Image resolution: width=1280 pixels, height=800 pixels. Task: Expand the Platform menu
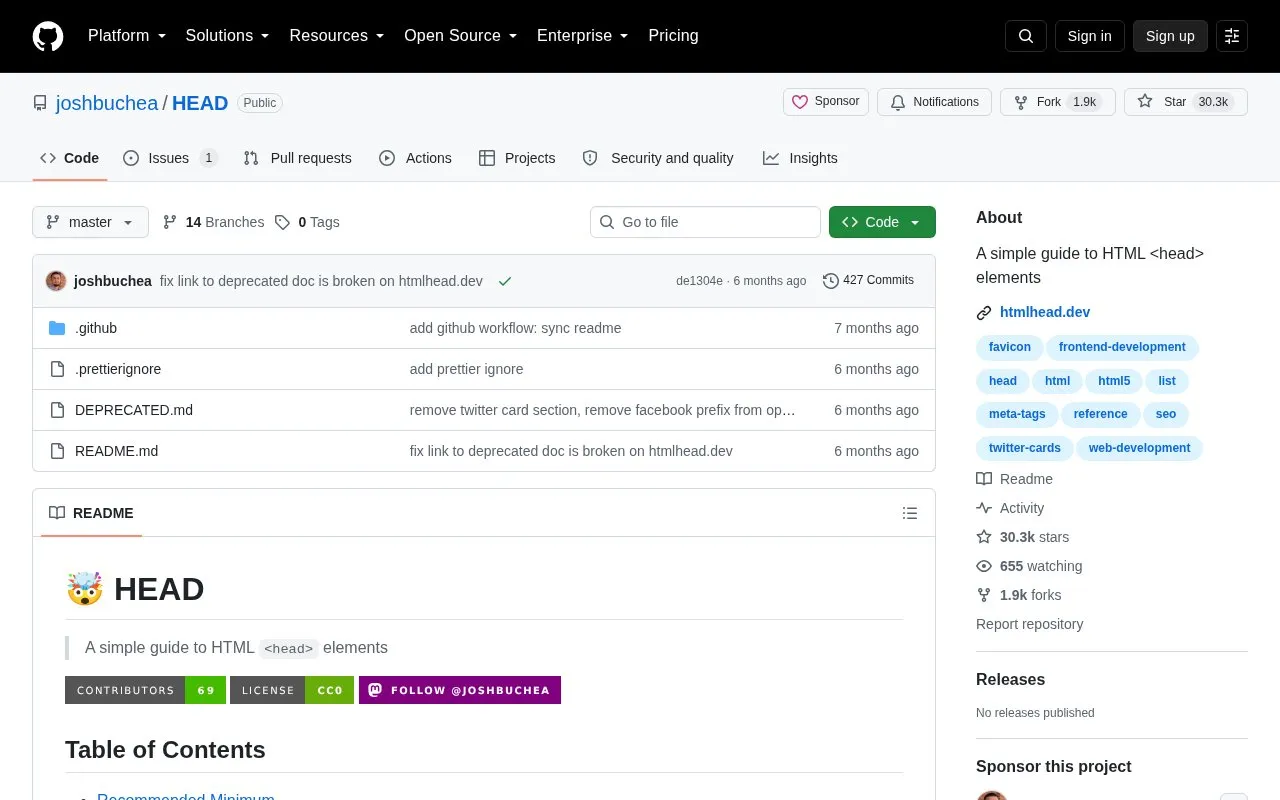(127, 36)
